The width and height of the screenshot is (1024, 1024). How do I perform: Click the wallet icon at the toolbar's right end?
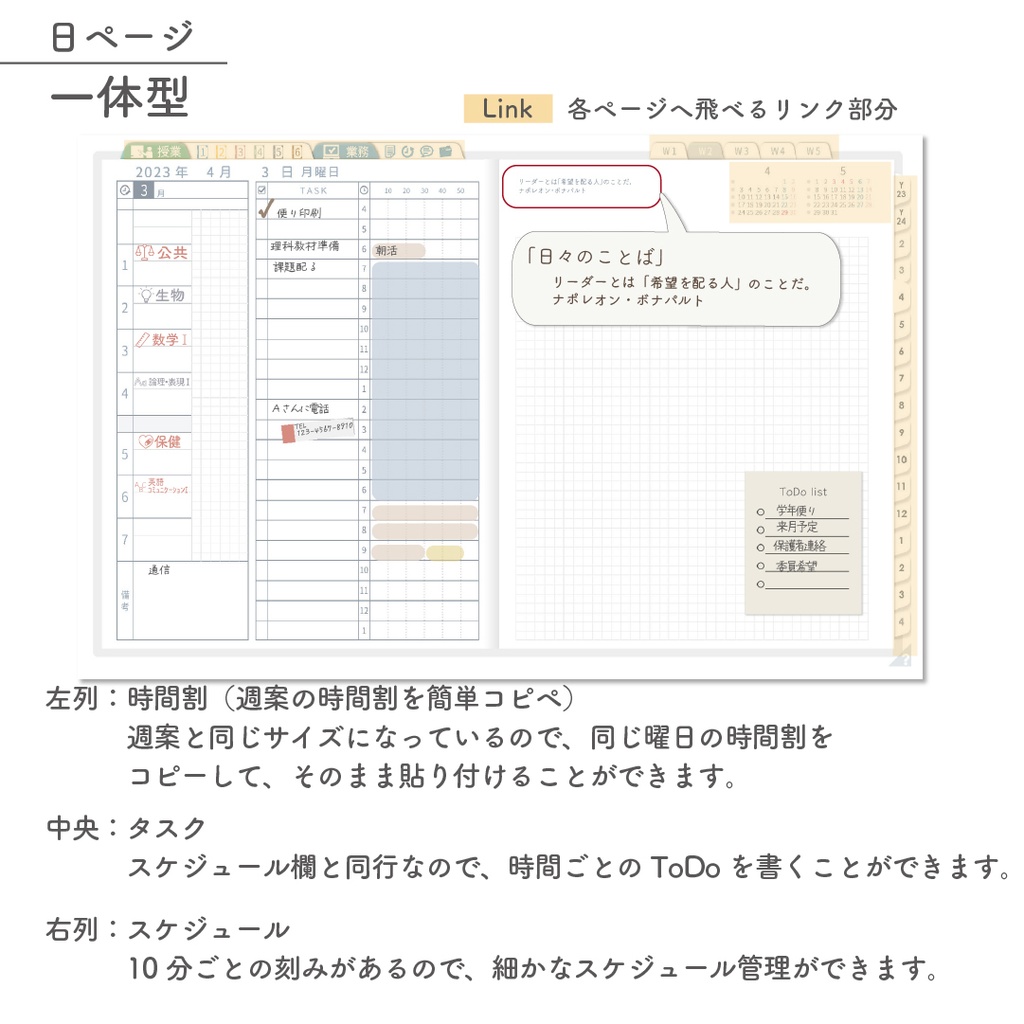coord(447,150)
